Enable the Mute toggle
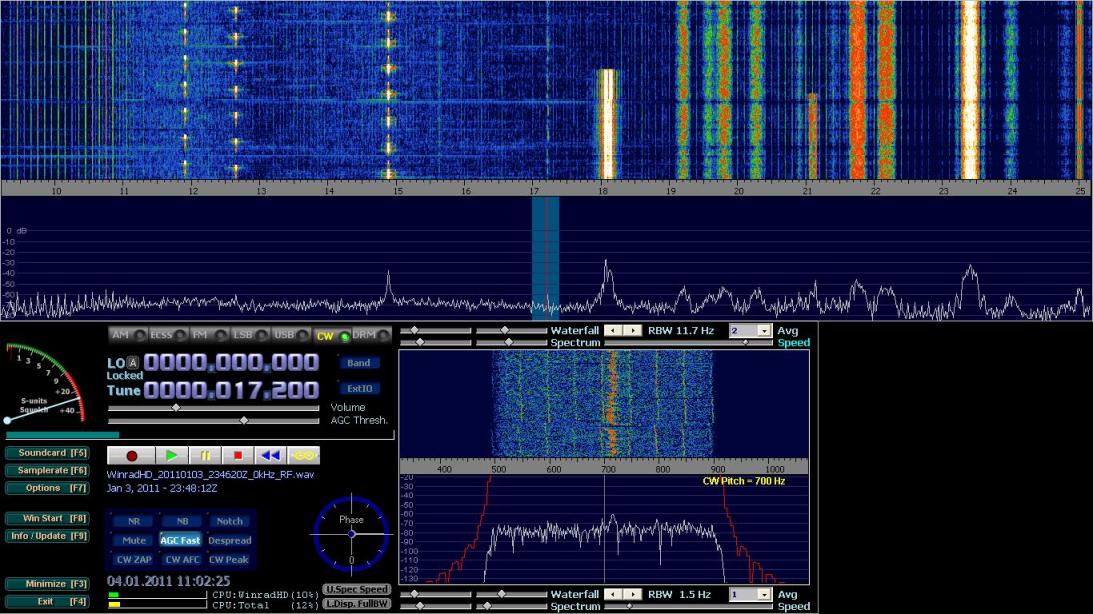This screenshot has height=614, width=1093. (x=133, y=540)
